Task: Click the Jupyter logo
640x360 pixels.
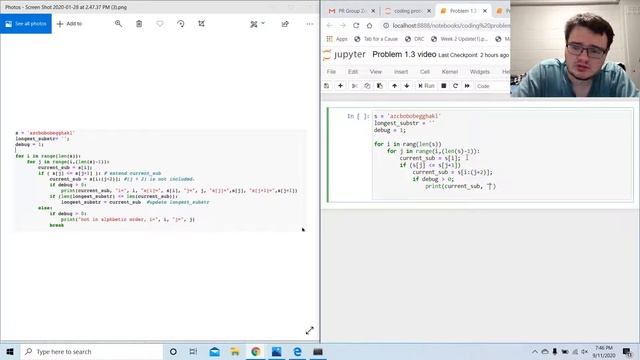Action: [x=344, y=55]
